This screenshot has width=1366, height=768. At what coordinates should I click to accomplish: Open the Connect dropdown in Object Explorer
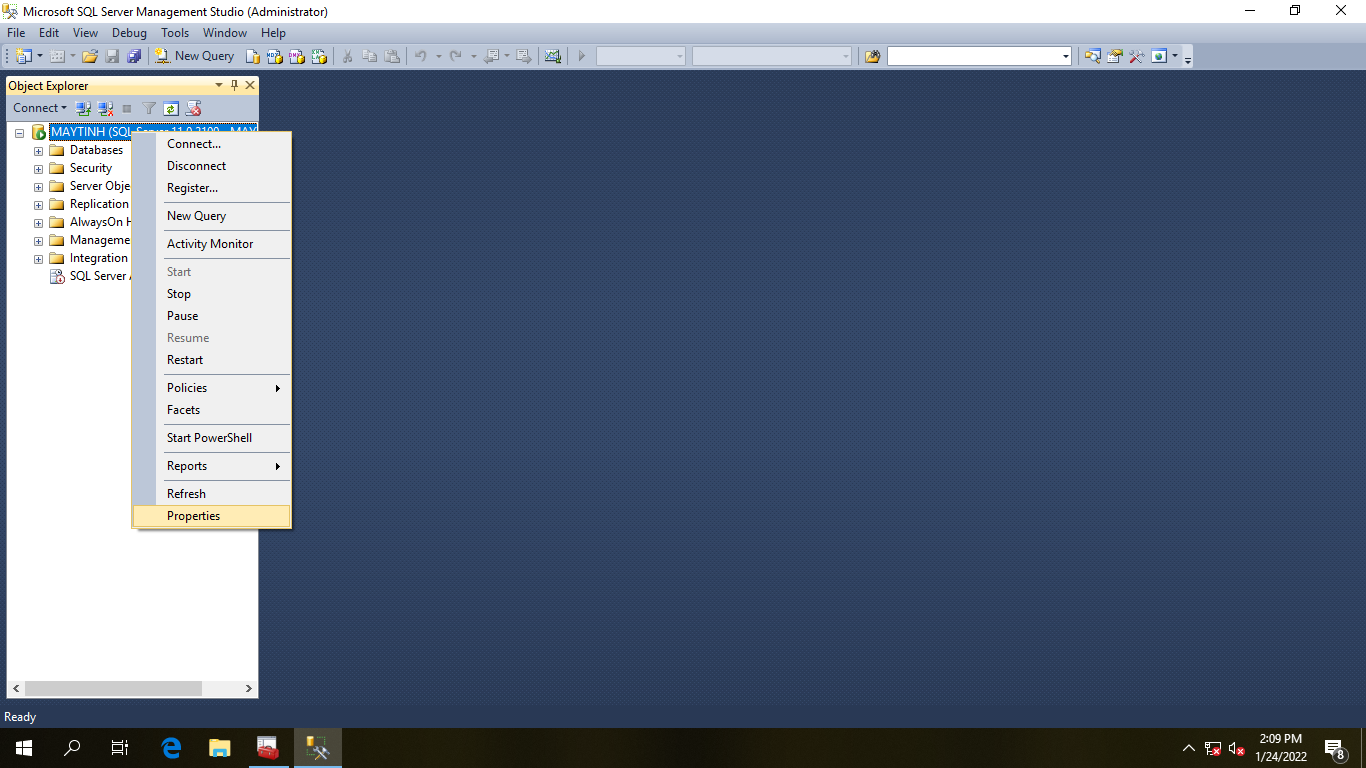[x=40, y=108]
